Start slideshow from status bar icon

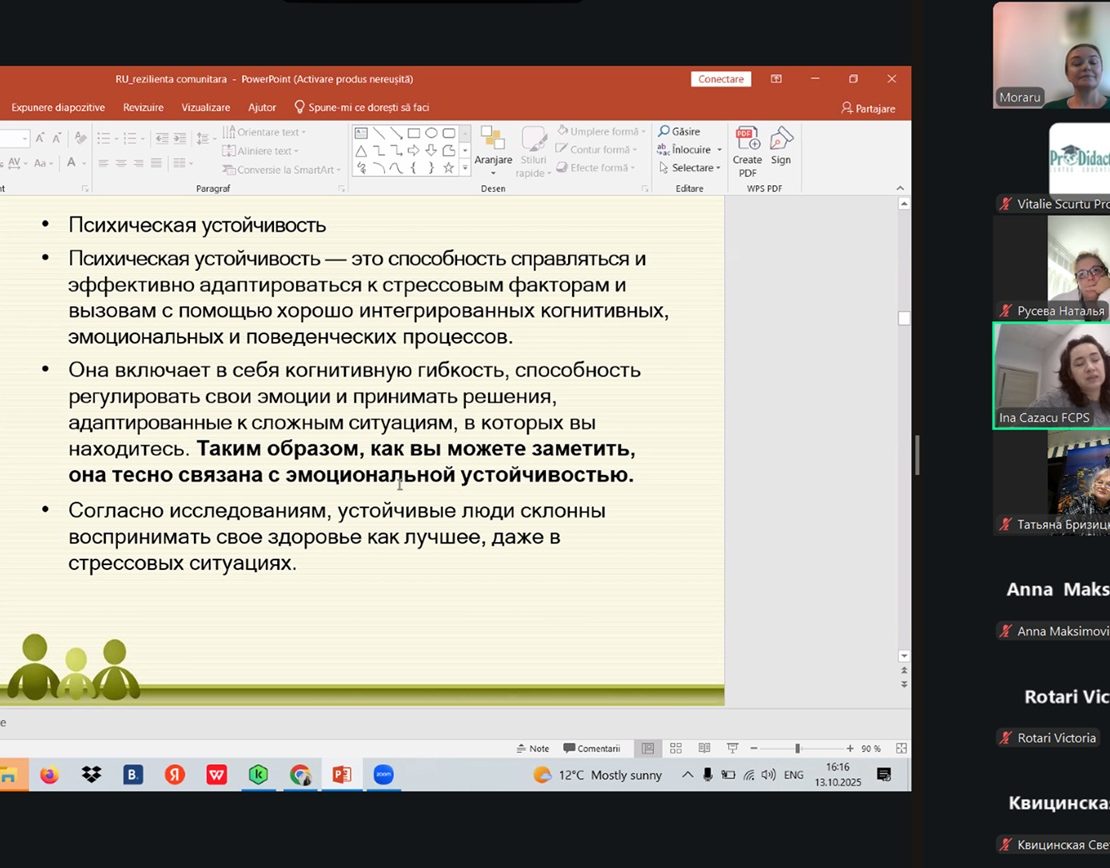(x=732, y=748)
